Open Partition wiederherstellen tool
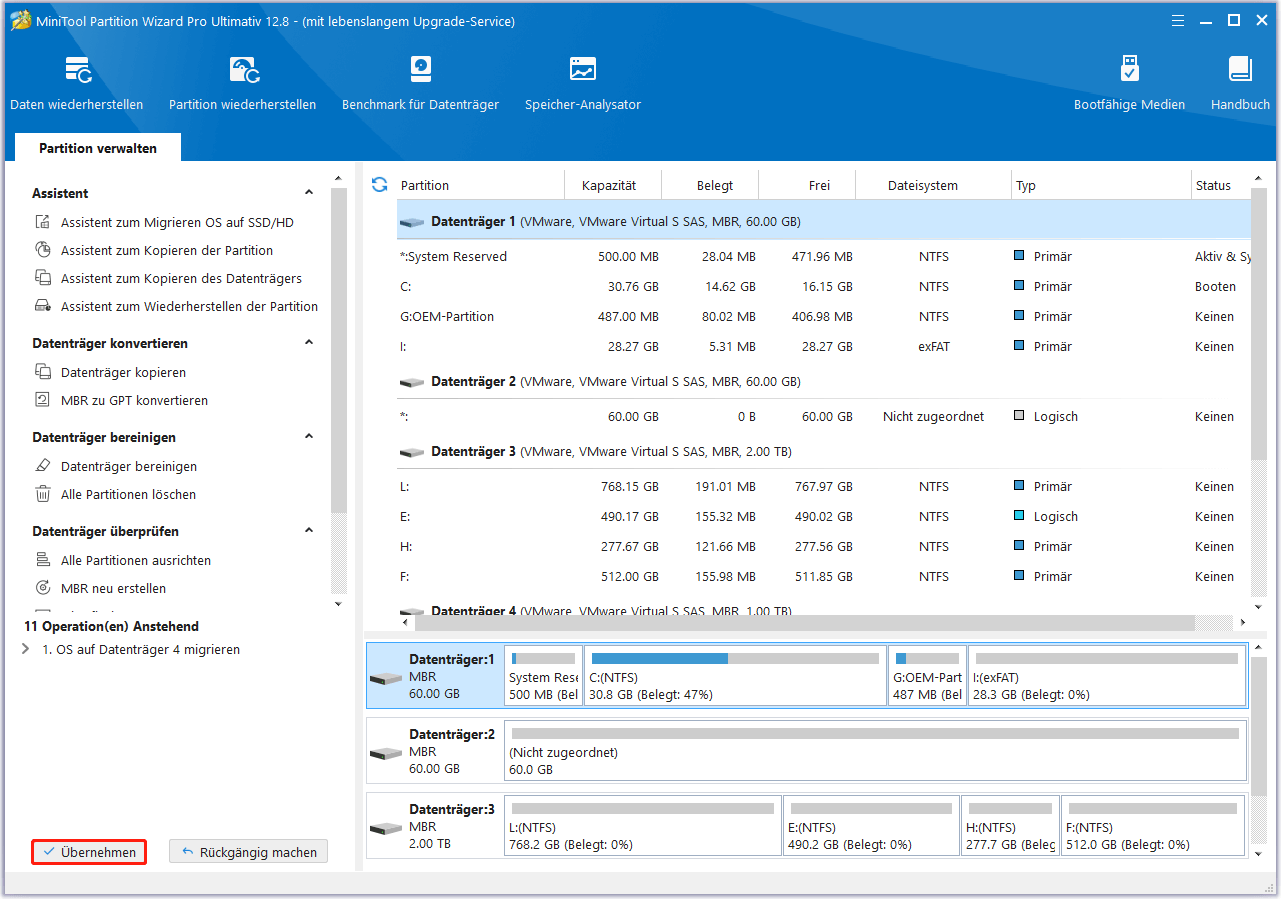The width and height of the screenshot is (1281, 900). (243, 83)
